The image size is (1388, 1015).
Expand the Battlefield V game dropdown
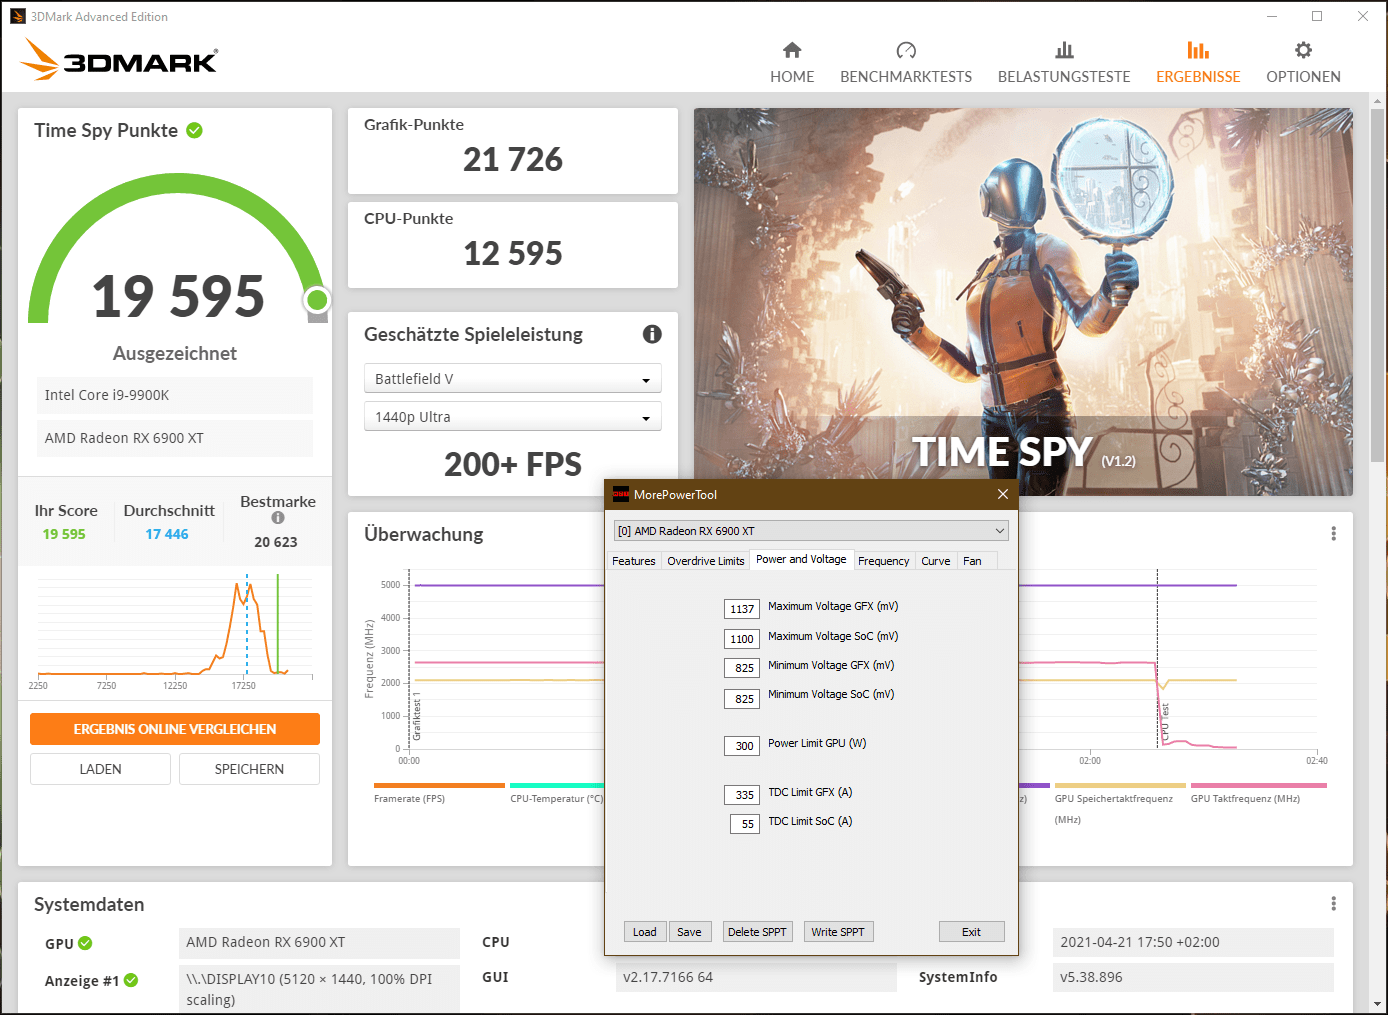[513, 379]
